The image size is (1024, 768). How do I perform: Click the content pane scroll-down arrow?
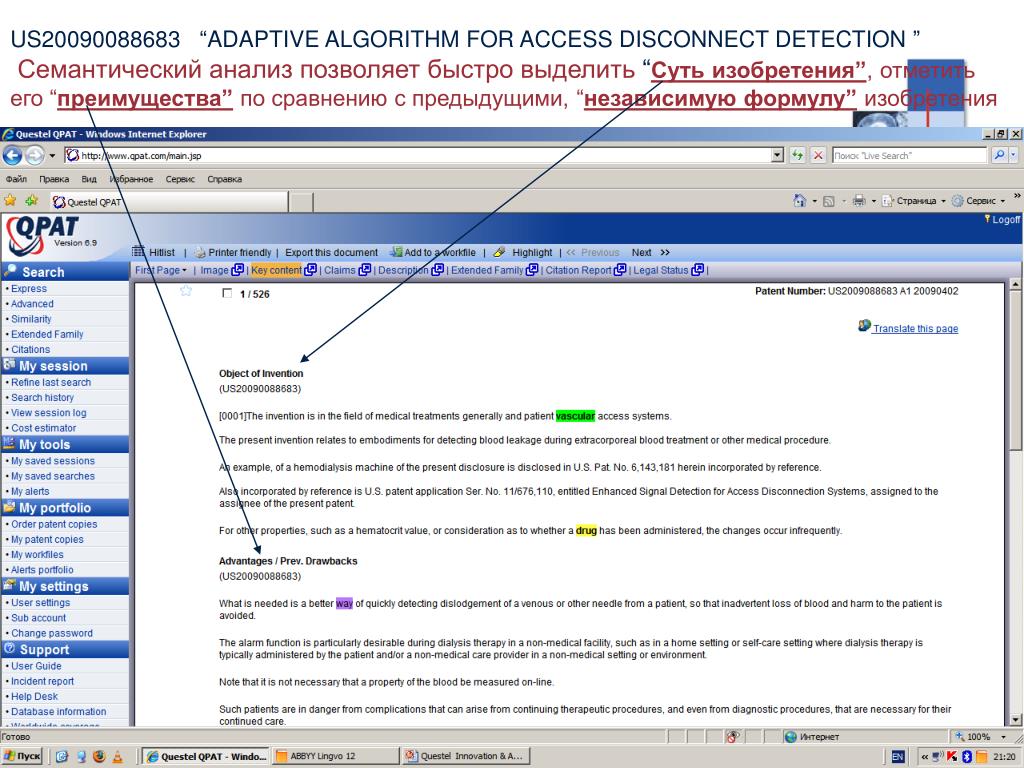click(1015, 720)
